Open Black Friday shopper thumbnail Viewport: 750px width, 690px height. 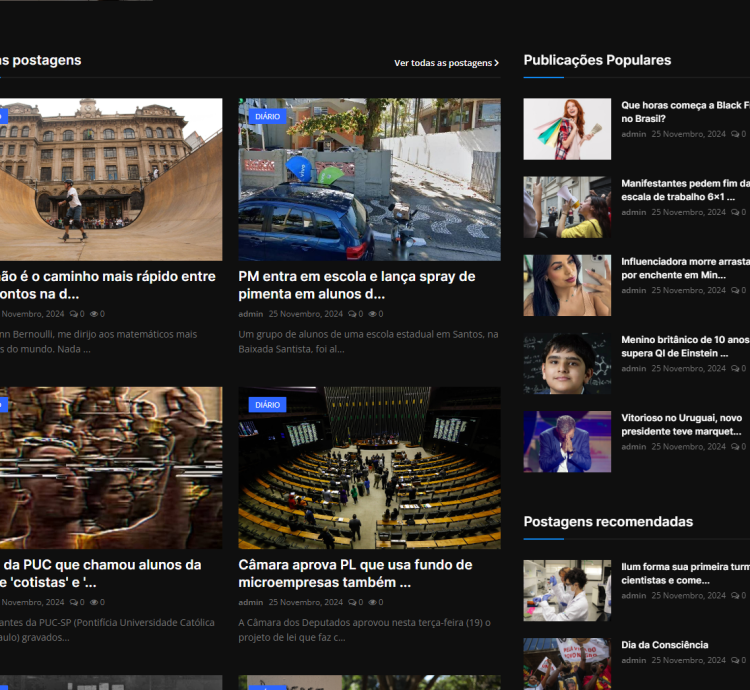coord(567,129)
